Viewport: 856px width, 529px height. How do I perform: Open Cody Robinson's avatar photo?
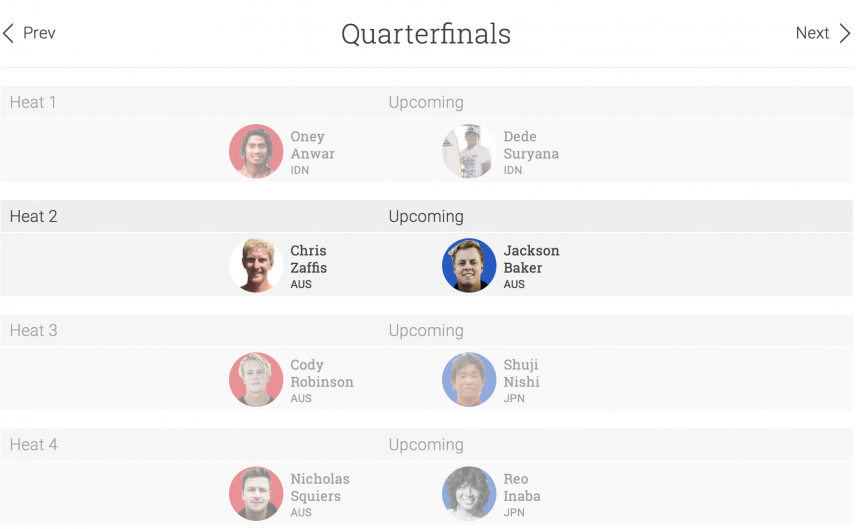click(x=256, y=379)
